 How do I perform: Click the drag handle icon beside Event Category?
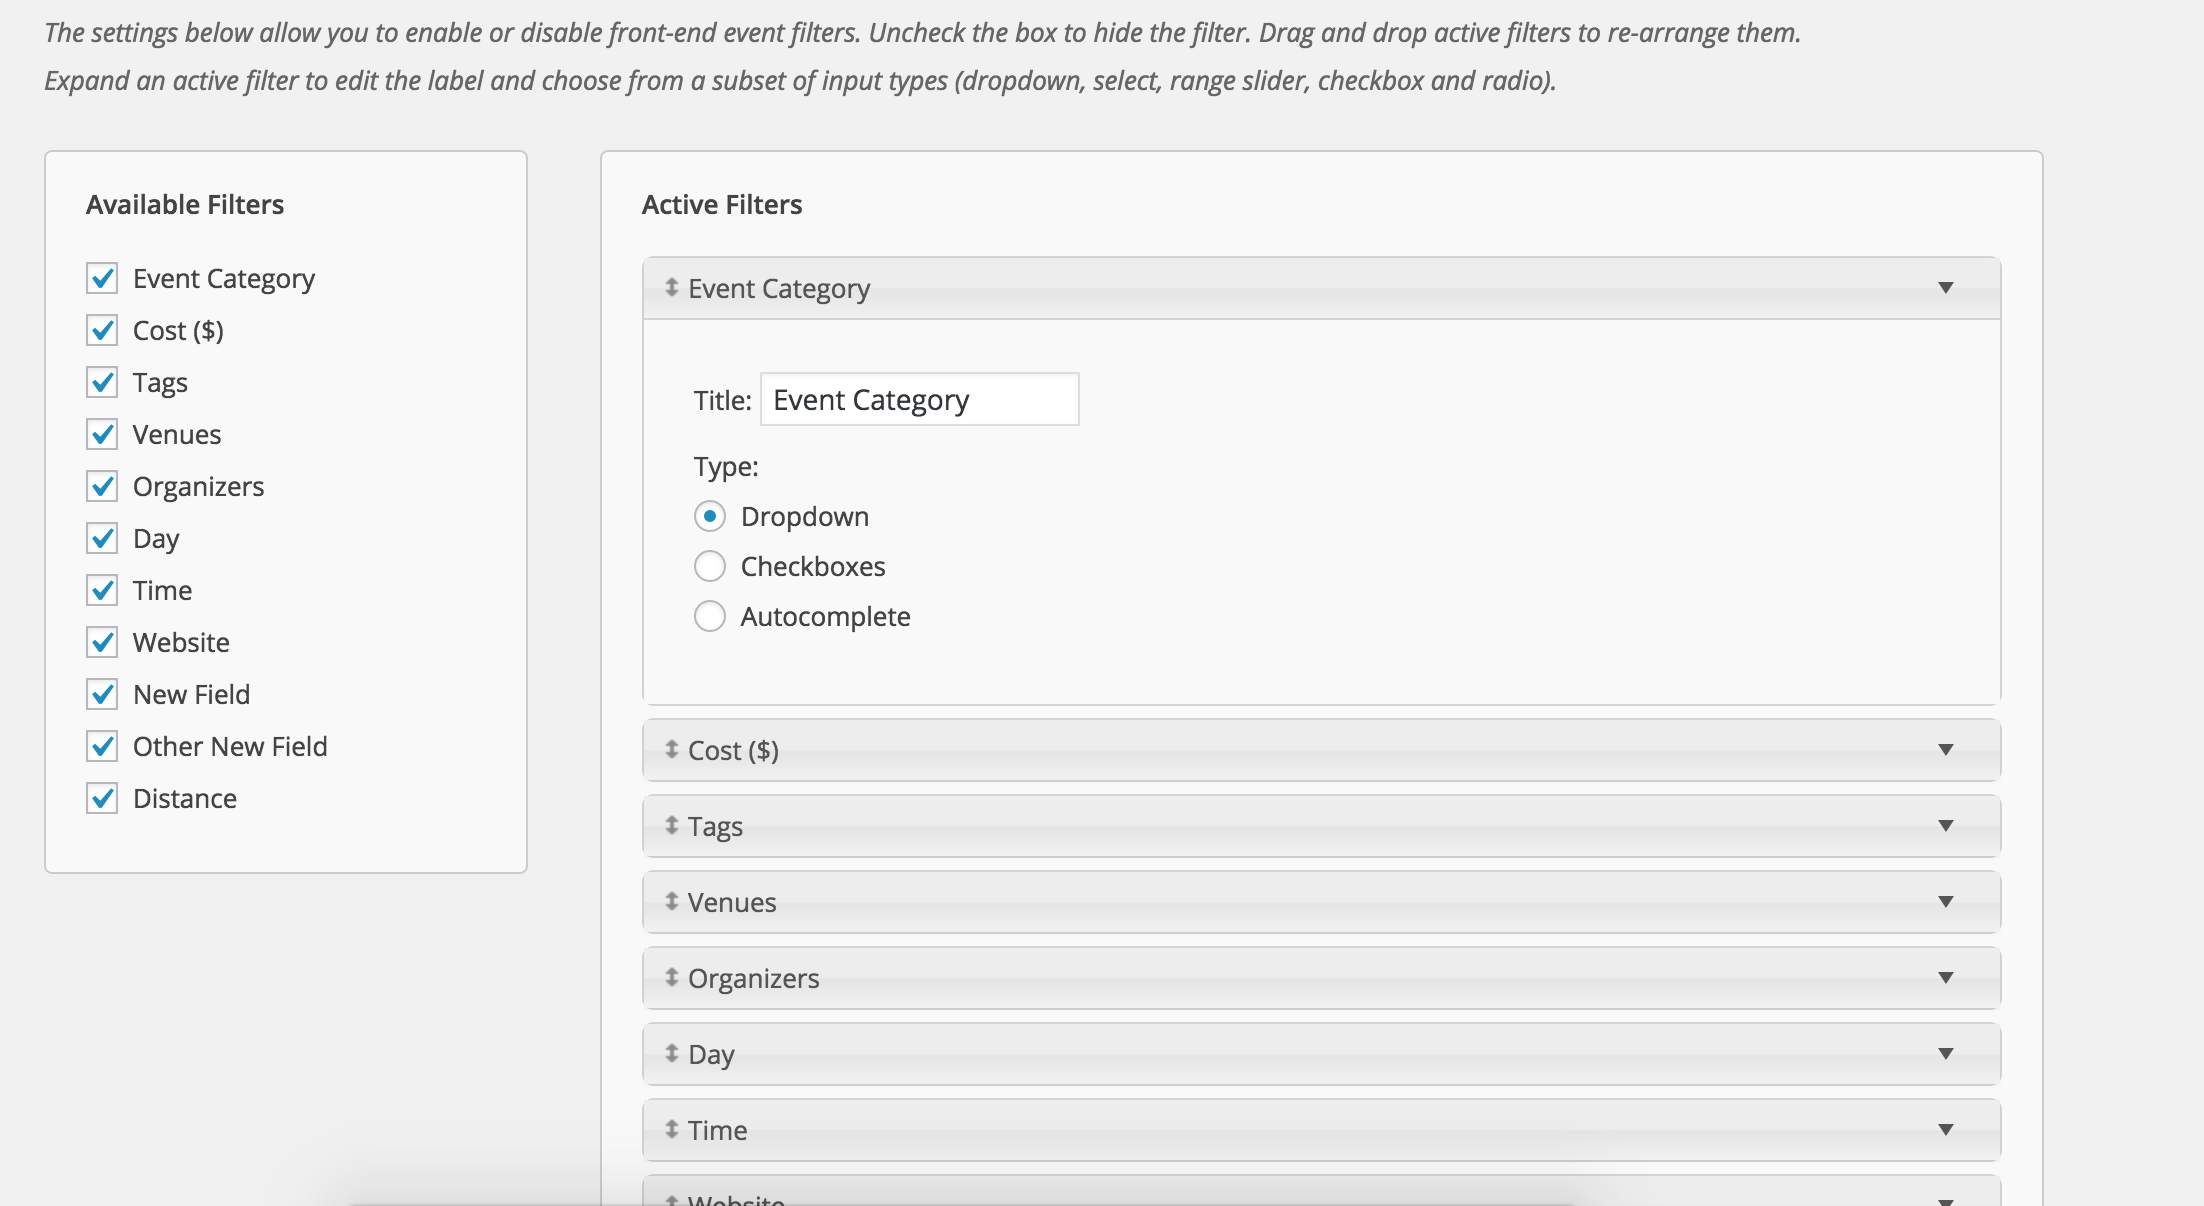click(672, 288)
